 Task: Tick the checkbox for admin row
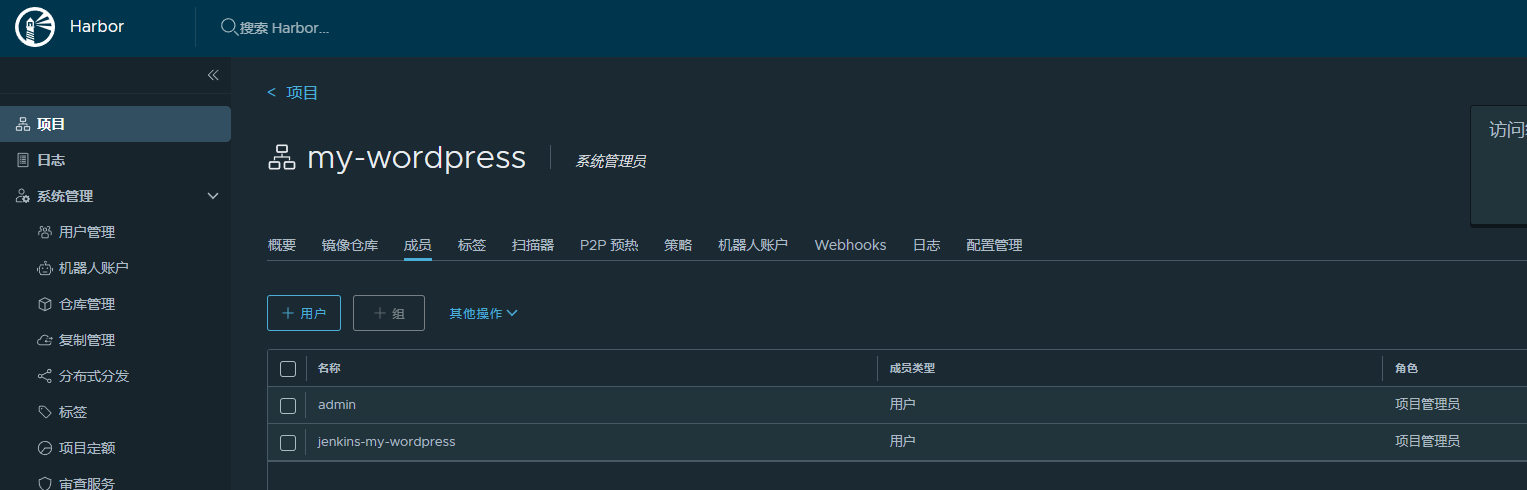(x=288, y=405)
